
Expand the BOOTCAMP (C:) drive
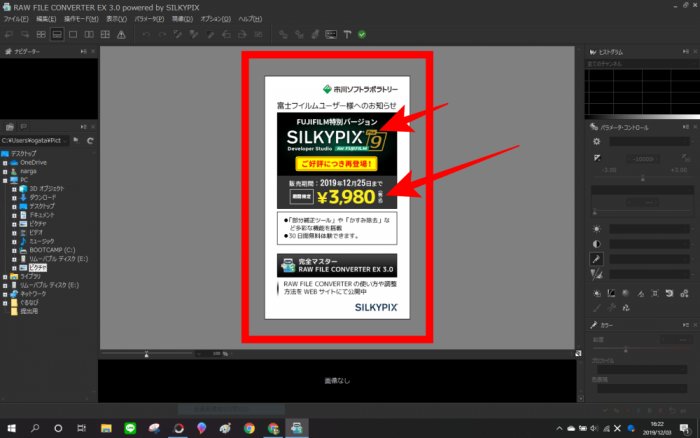tap(14, 250)
